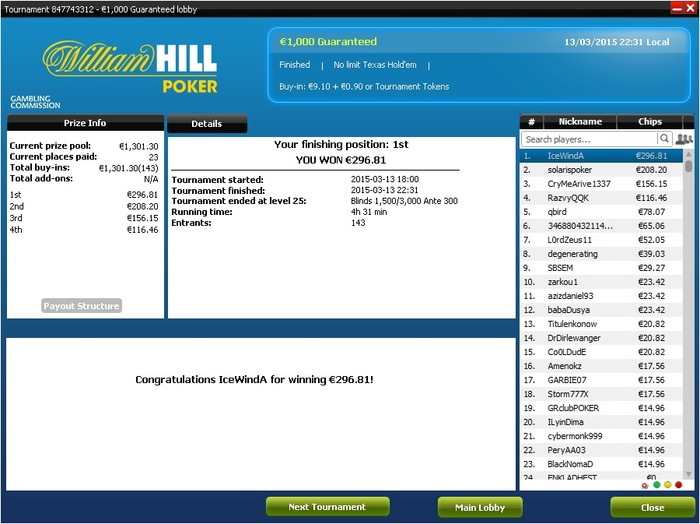Screen dimensions: 700x524
Task: Select player row qbird
Action: (x=601, y=212)
